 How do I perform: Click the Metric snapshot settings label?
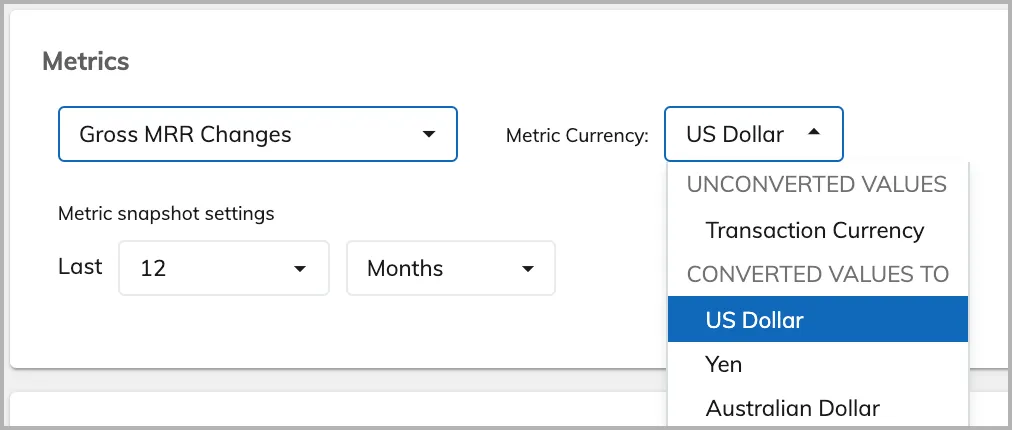166,213
